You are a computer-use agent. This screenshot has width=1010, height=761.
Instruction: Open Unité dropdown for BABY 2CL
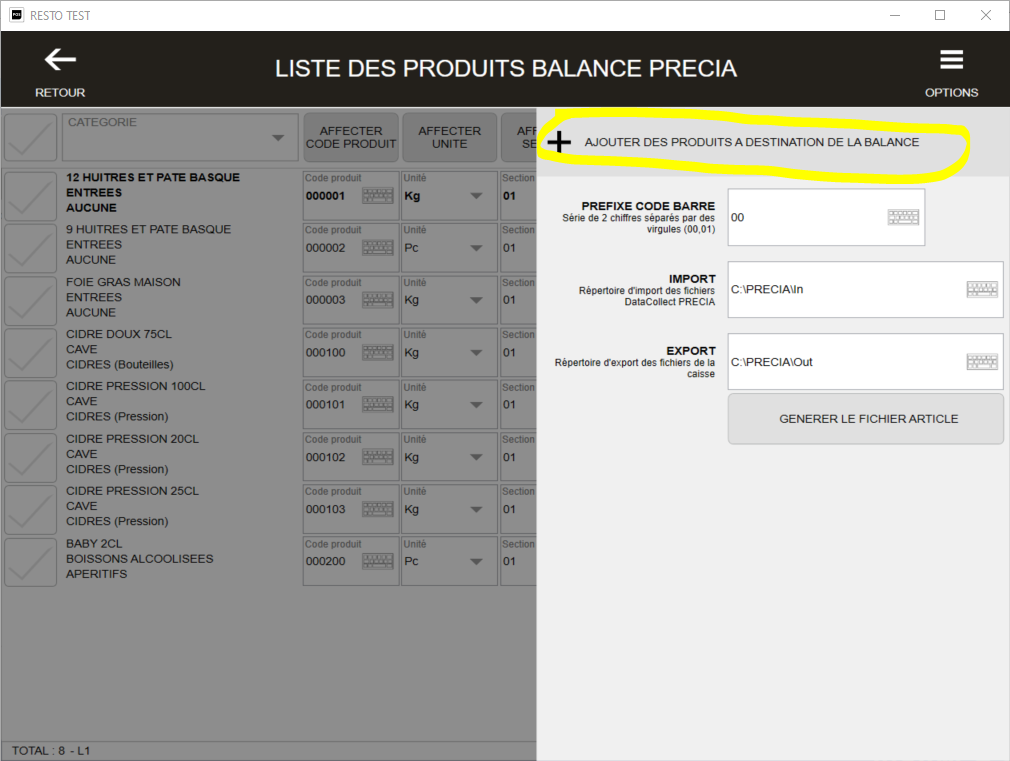[449, 561]
